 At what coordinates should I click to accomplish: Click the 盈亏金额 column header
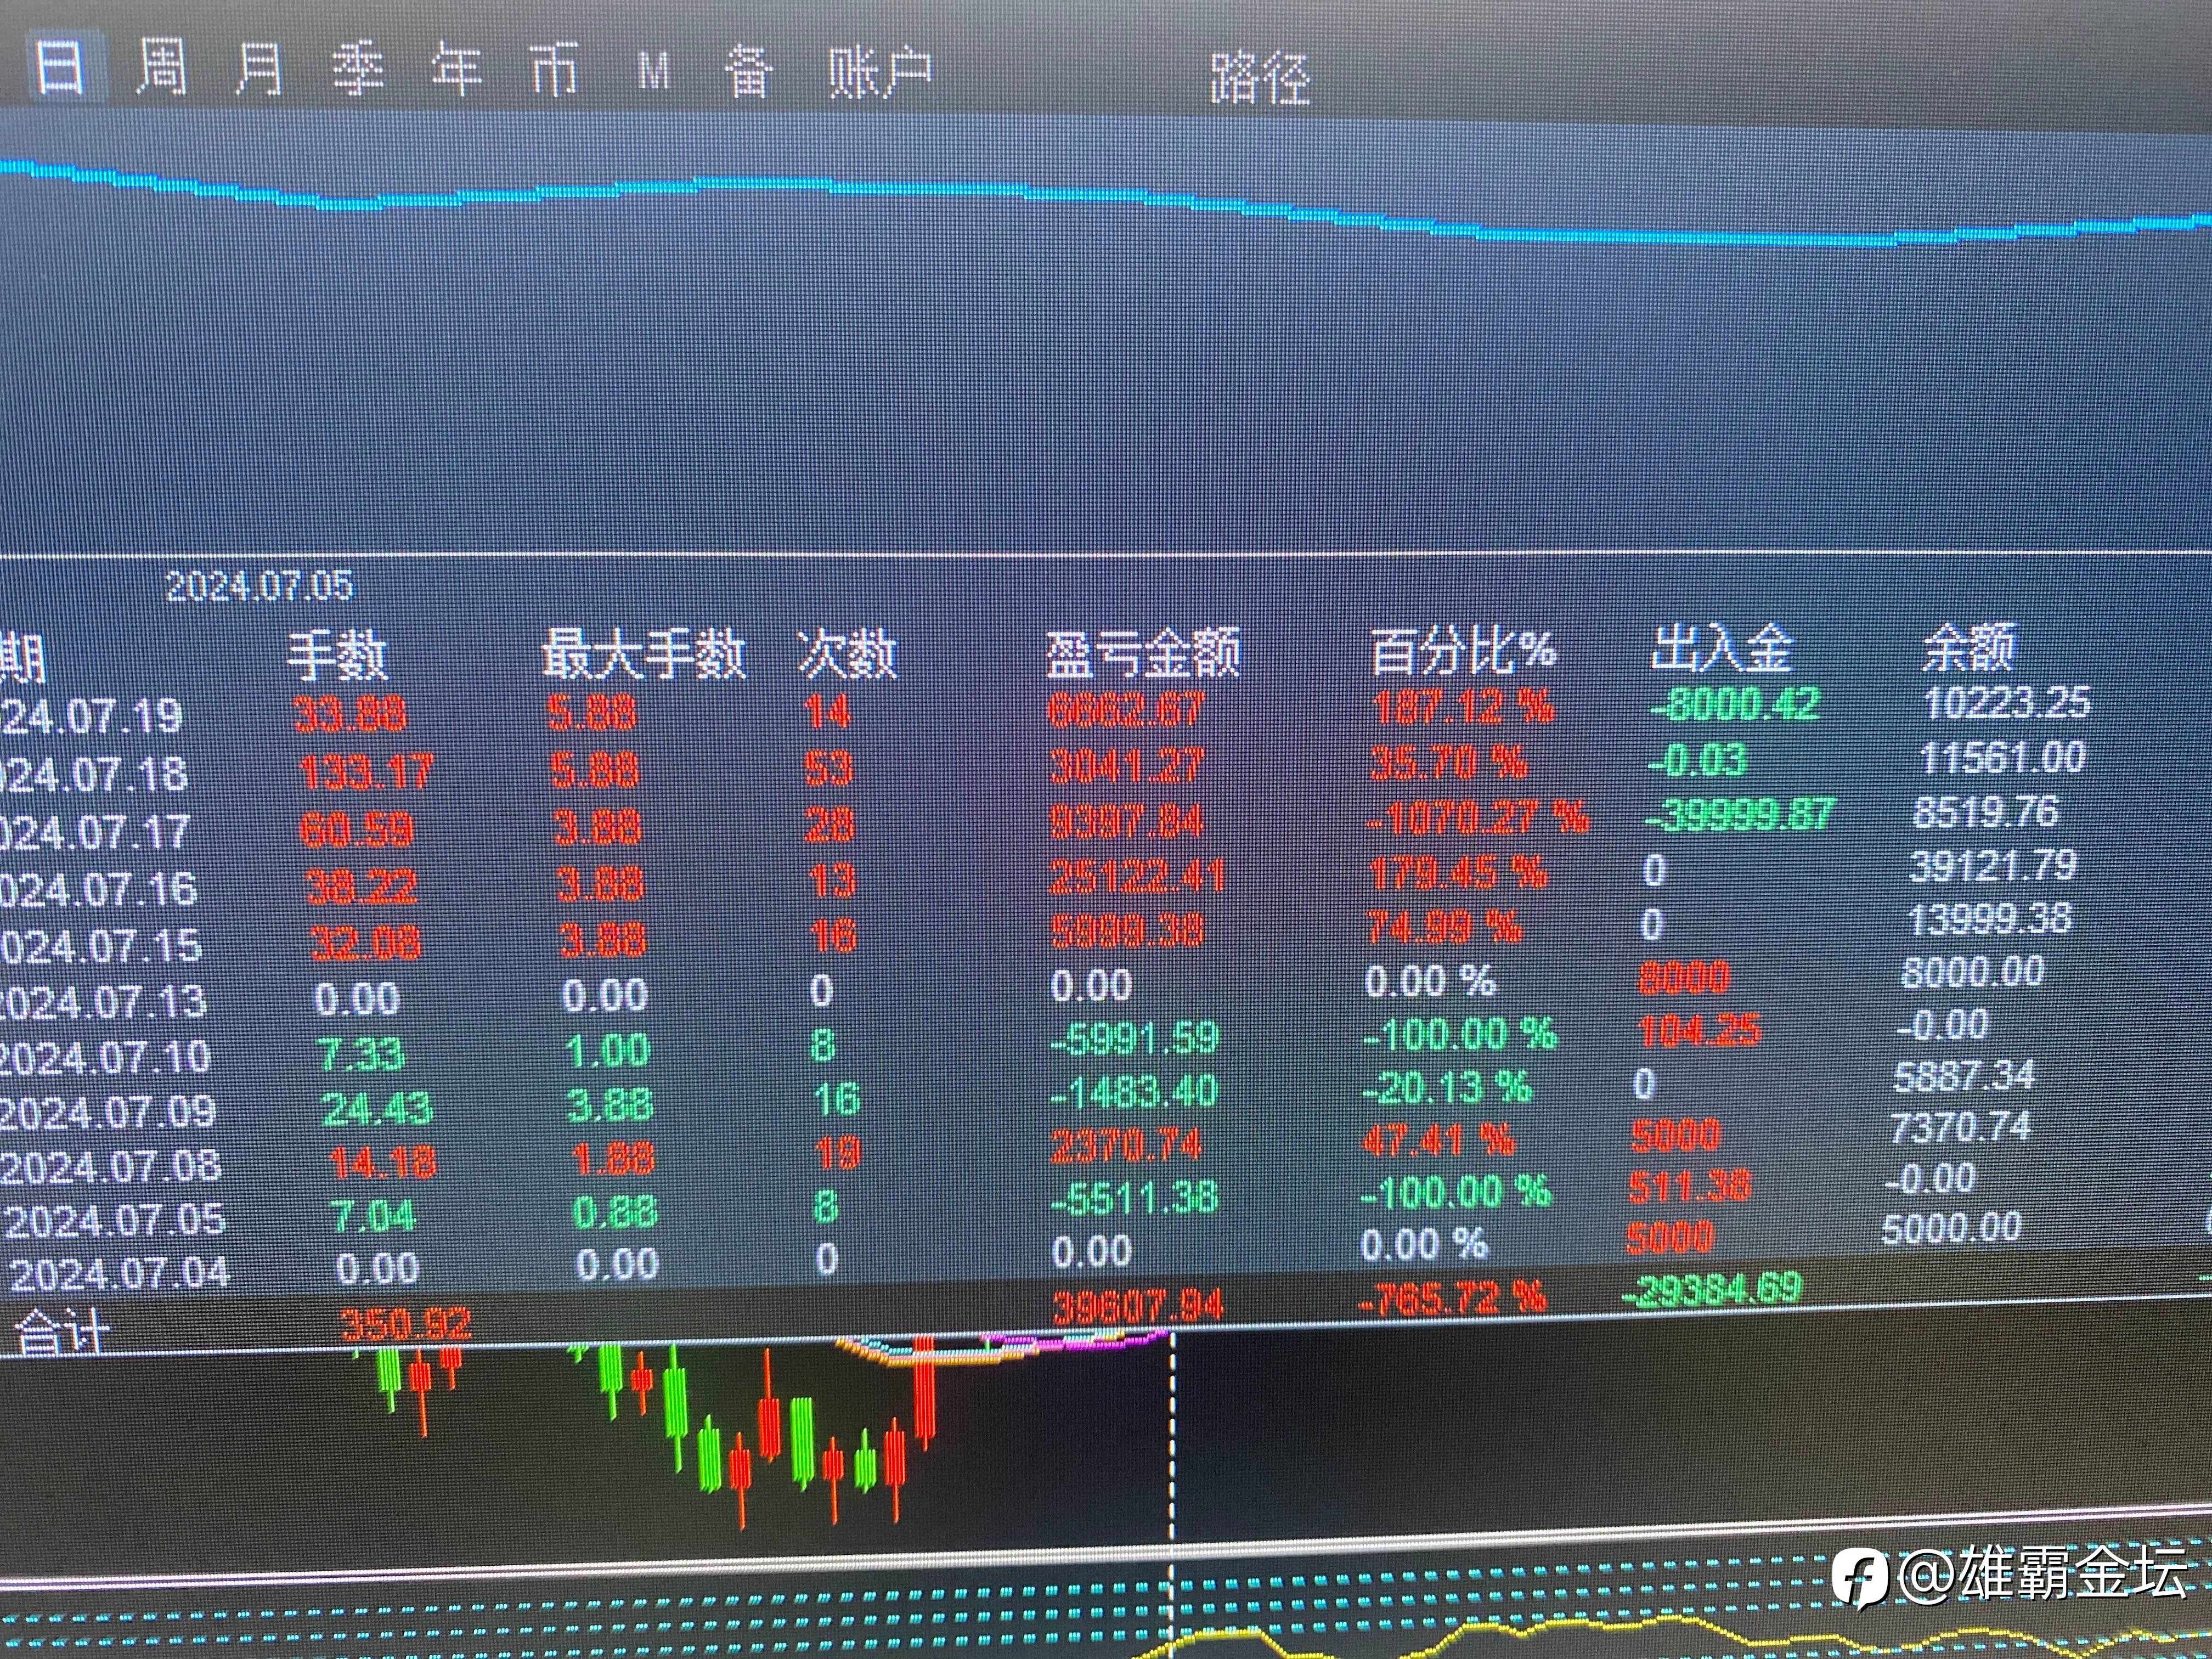(1143, 653)
